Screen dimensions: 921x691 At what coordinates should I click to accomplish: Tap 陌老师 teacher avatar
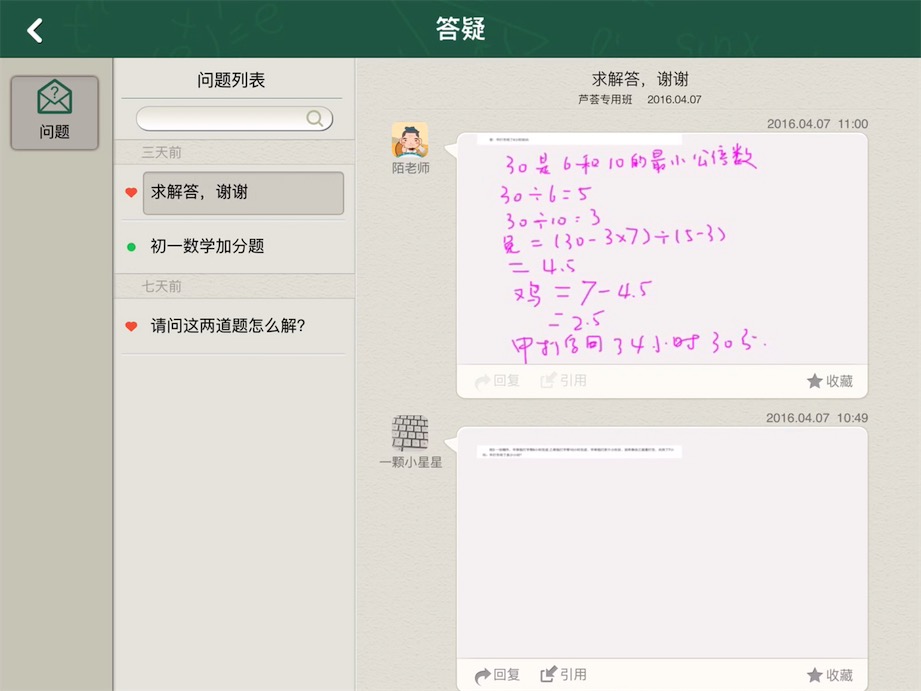click(x=409, y=140)
